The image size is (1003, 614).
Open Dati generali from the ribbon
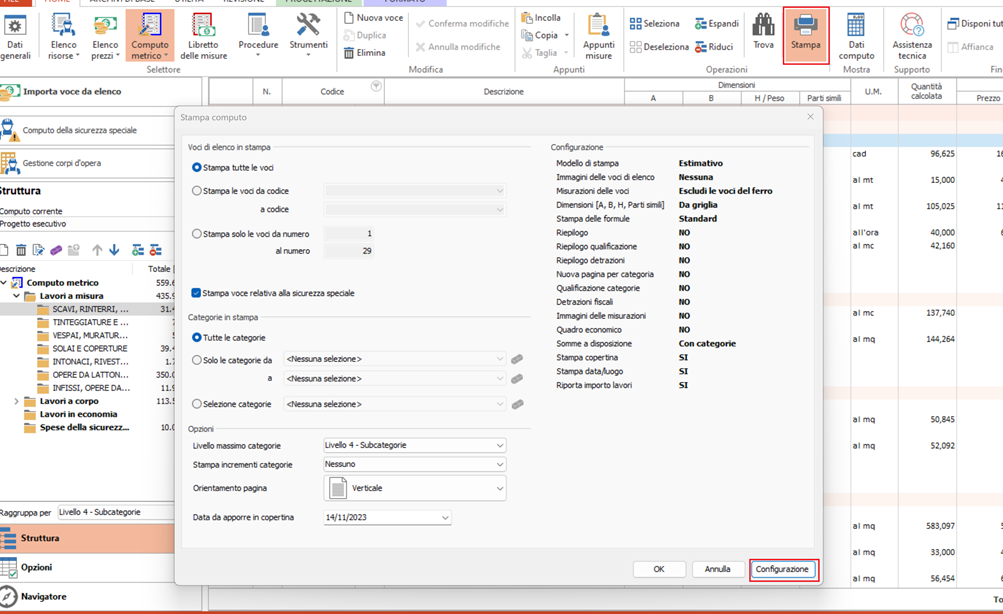[x=15, y=37]
